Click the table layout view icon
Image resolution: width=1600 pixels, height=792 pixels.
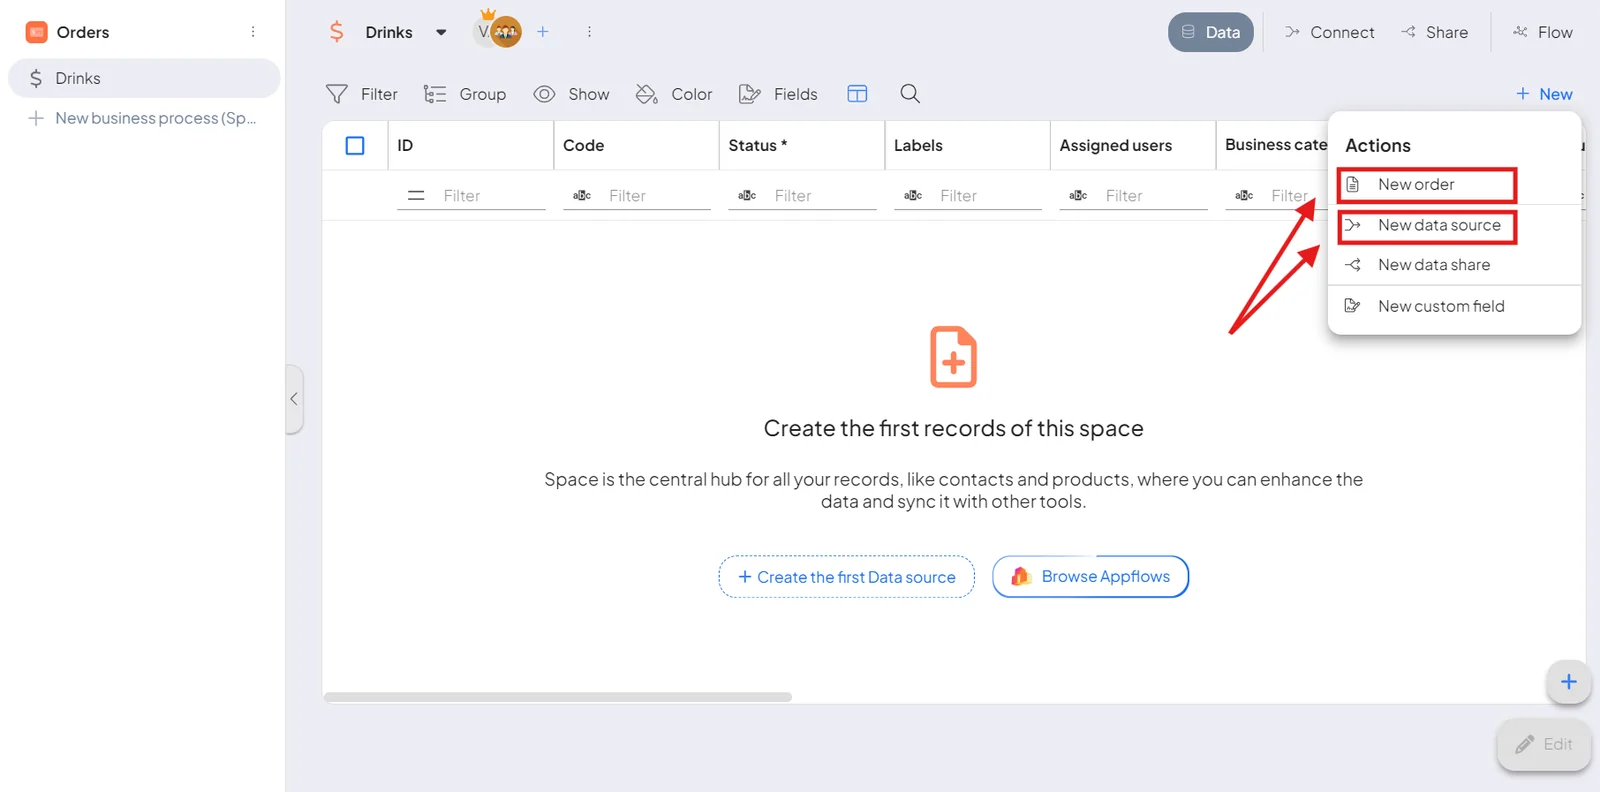tap(857, 94)
